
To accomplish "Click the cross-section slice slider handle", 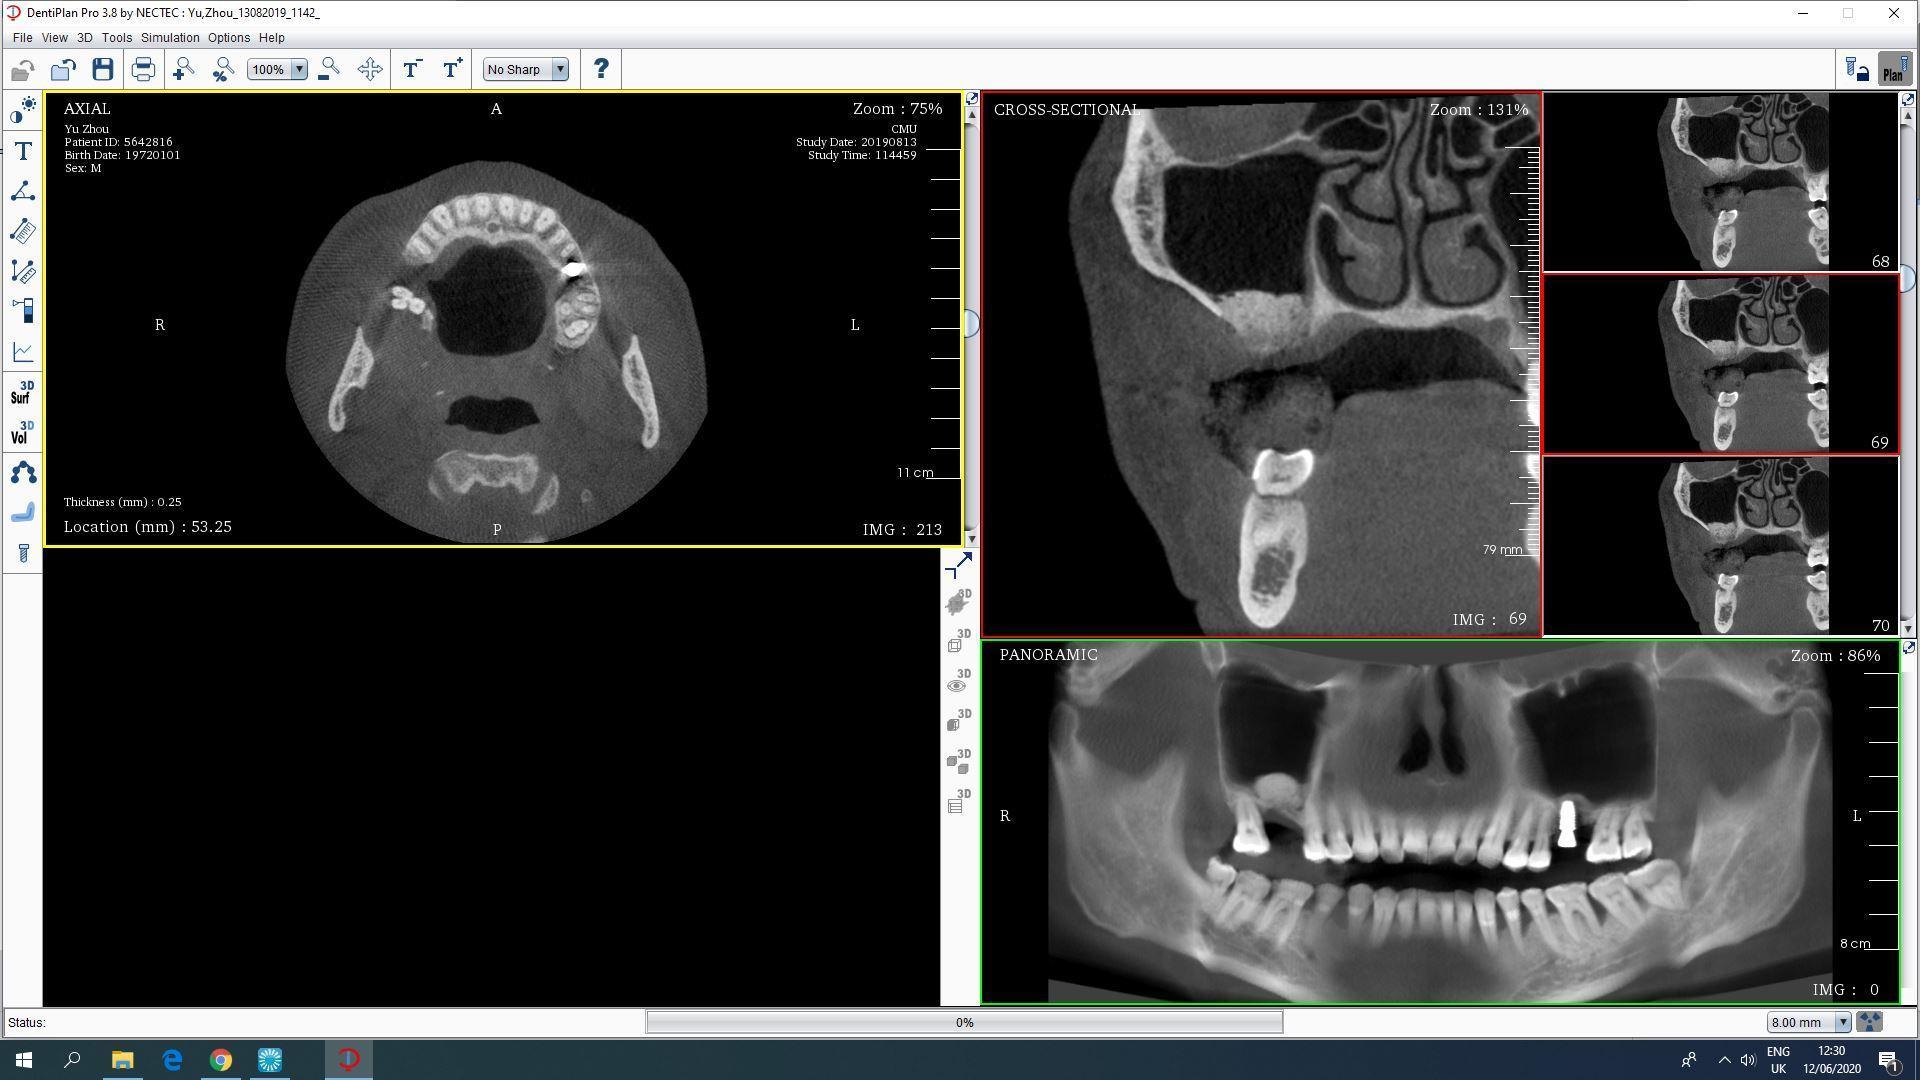I will tap(1908, 277).
